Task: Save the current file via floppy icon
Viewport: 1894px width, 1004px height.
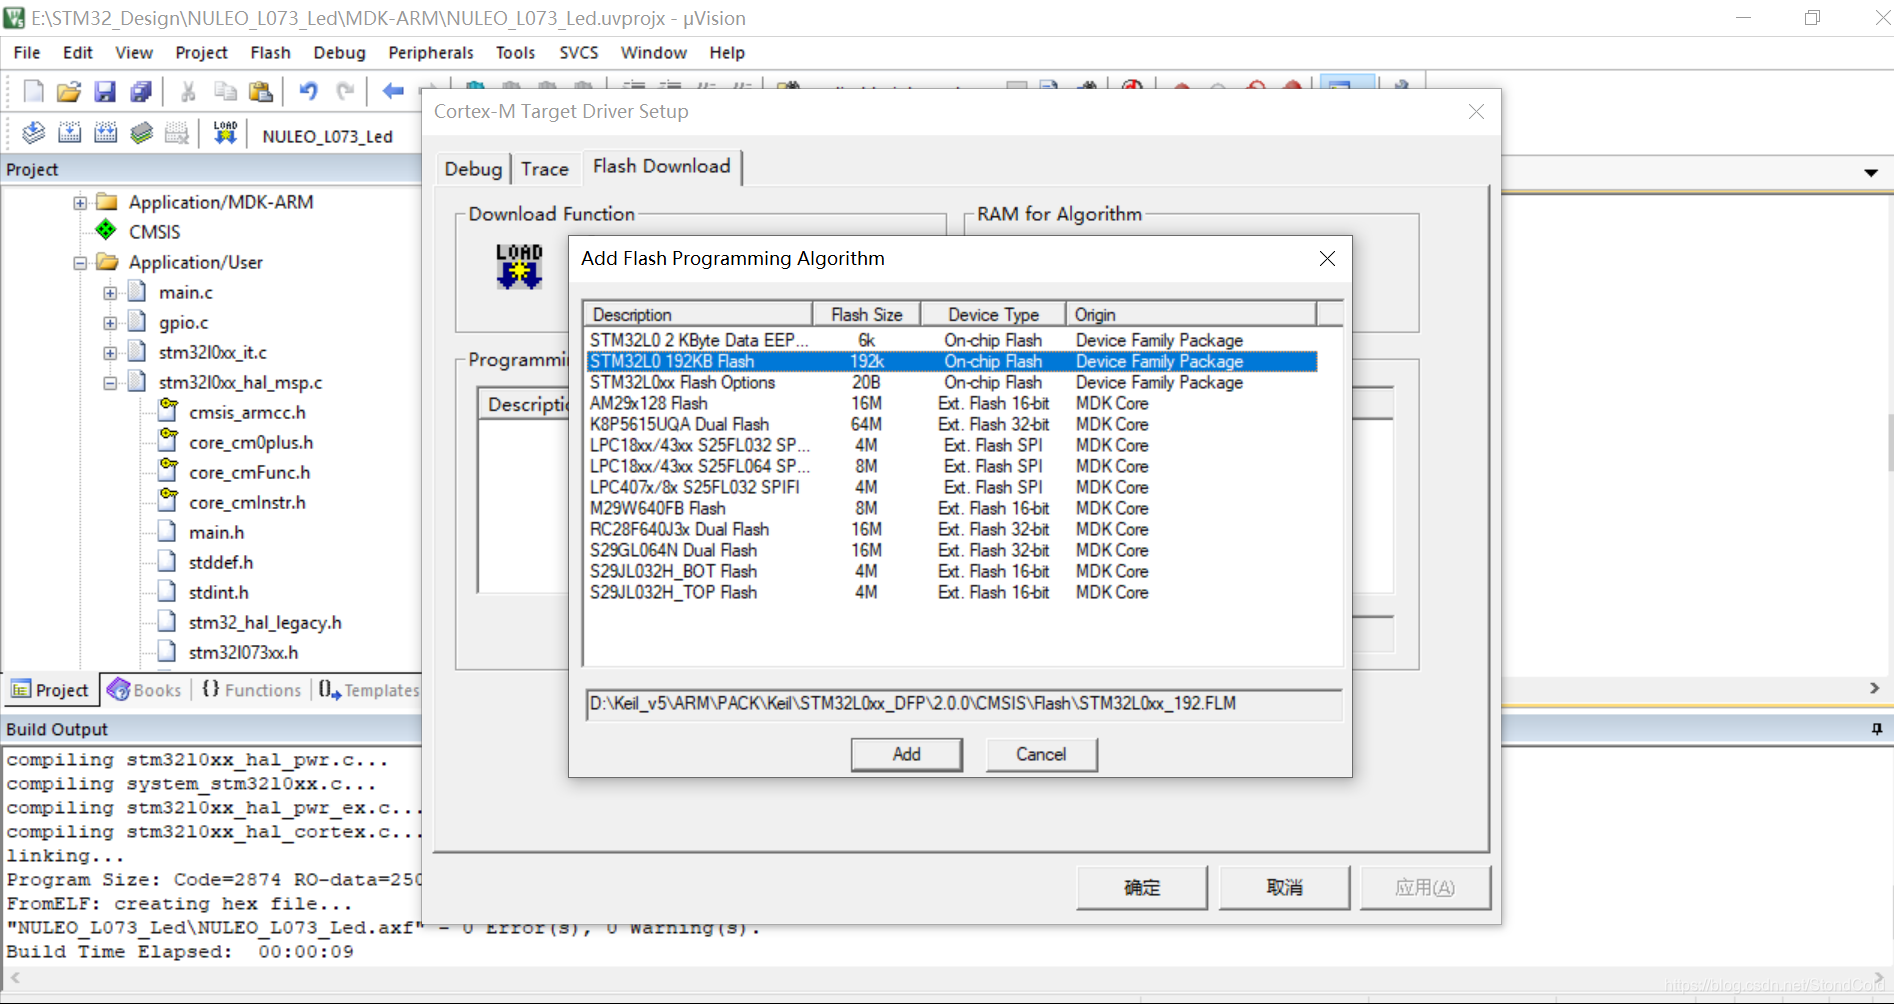Action: click(105, 92)
